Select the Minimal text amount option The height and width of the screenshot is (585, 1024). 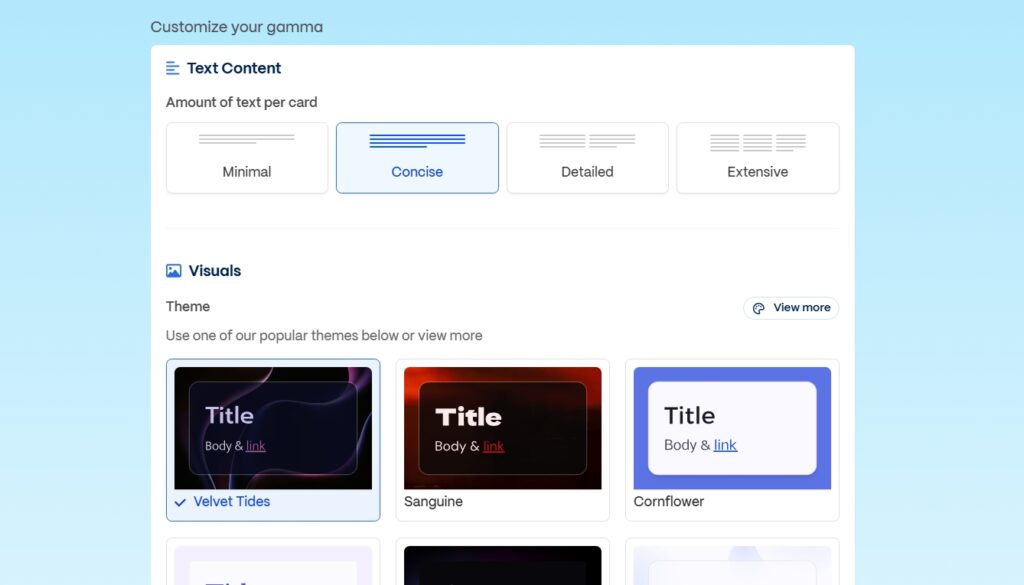pos(246,158)
